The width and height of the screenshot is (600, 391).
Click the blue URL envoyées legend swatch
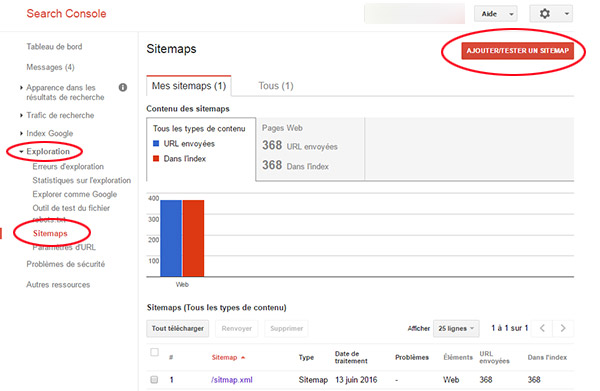pos(156,143)
